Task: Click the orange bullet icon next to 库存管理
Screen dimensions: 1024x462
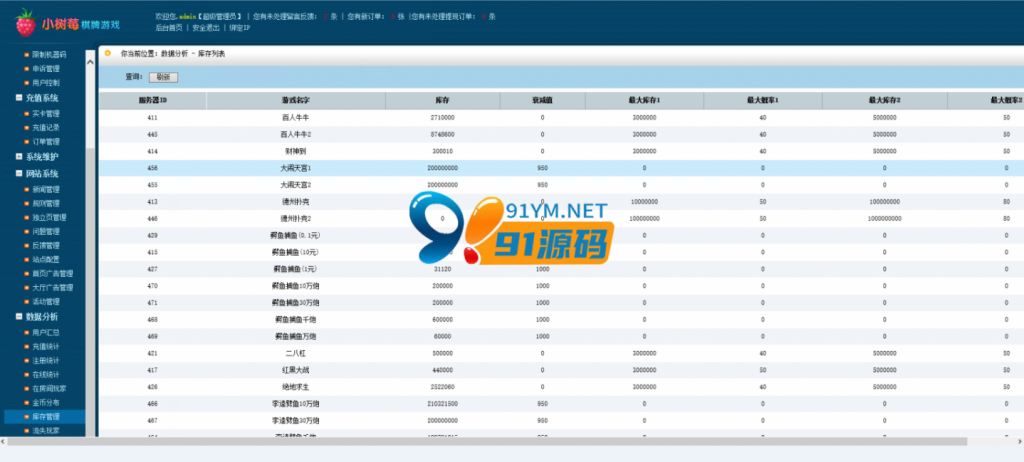Action: tap(27, 416)
